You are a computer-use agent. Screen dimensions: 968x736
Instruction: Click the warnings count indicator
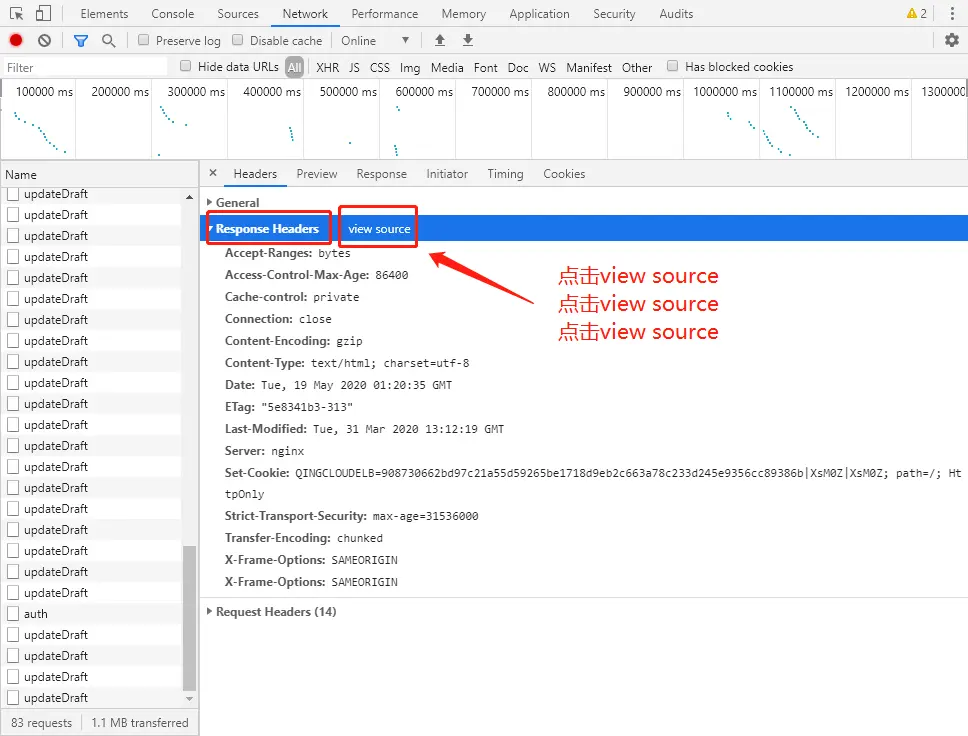pyautogui.click(x=917, y=14)
